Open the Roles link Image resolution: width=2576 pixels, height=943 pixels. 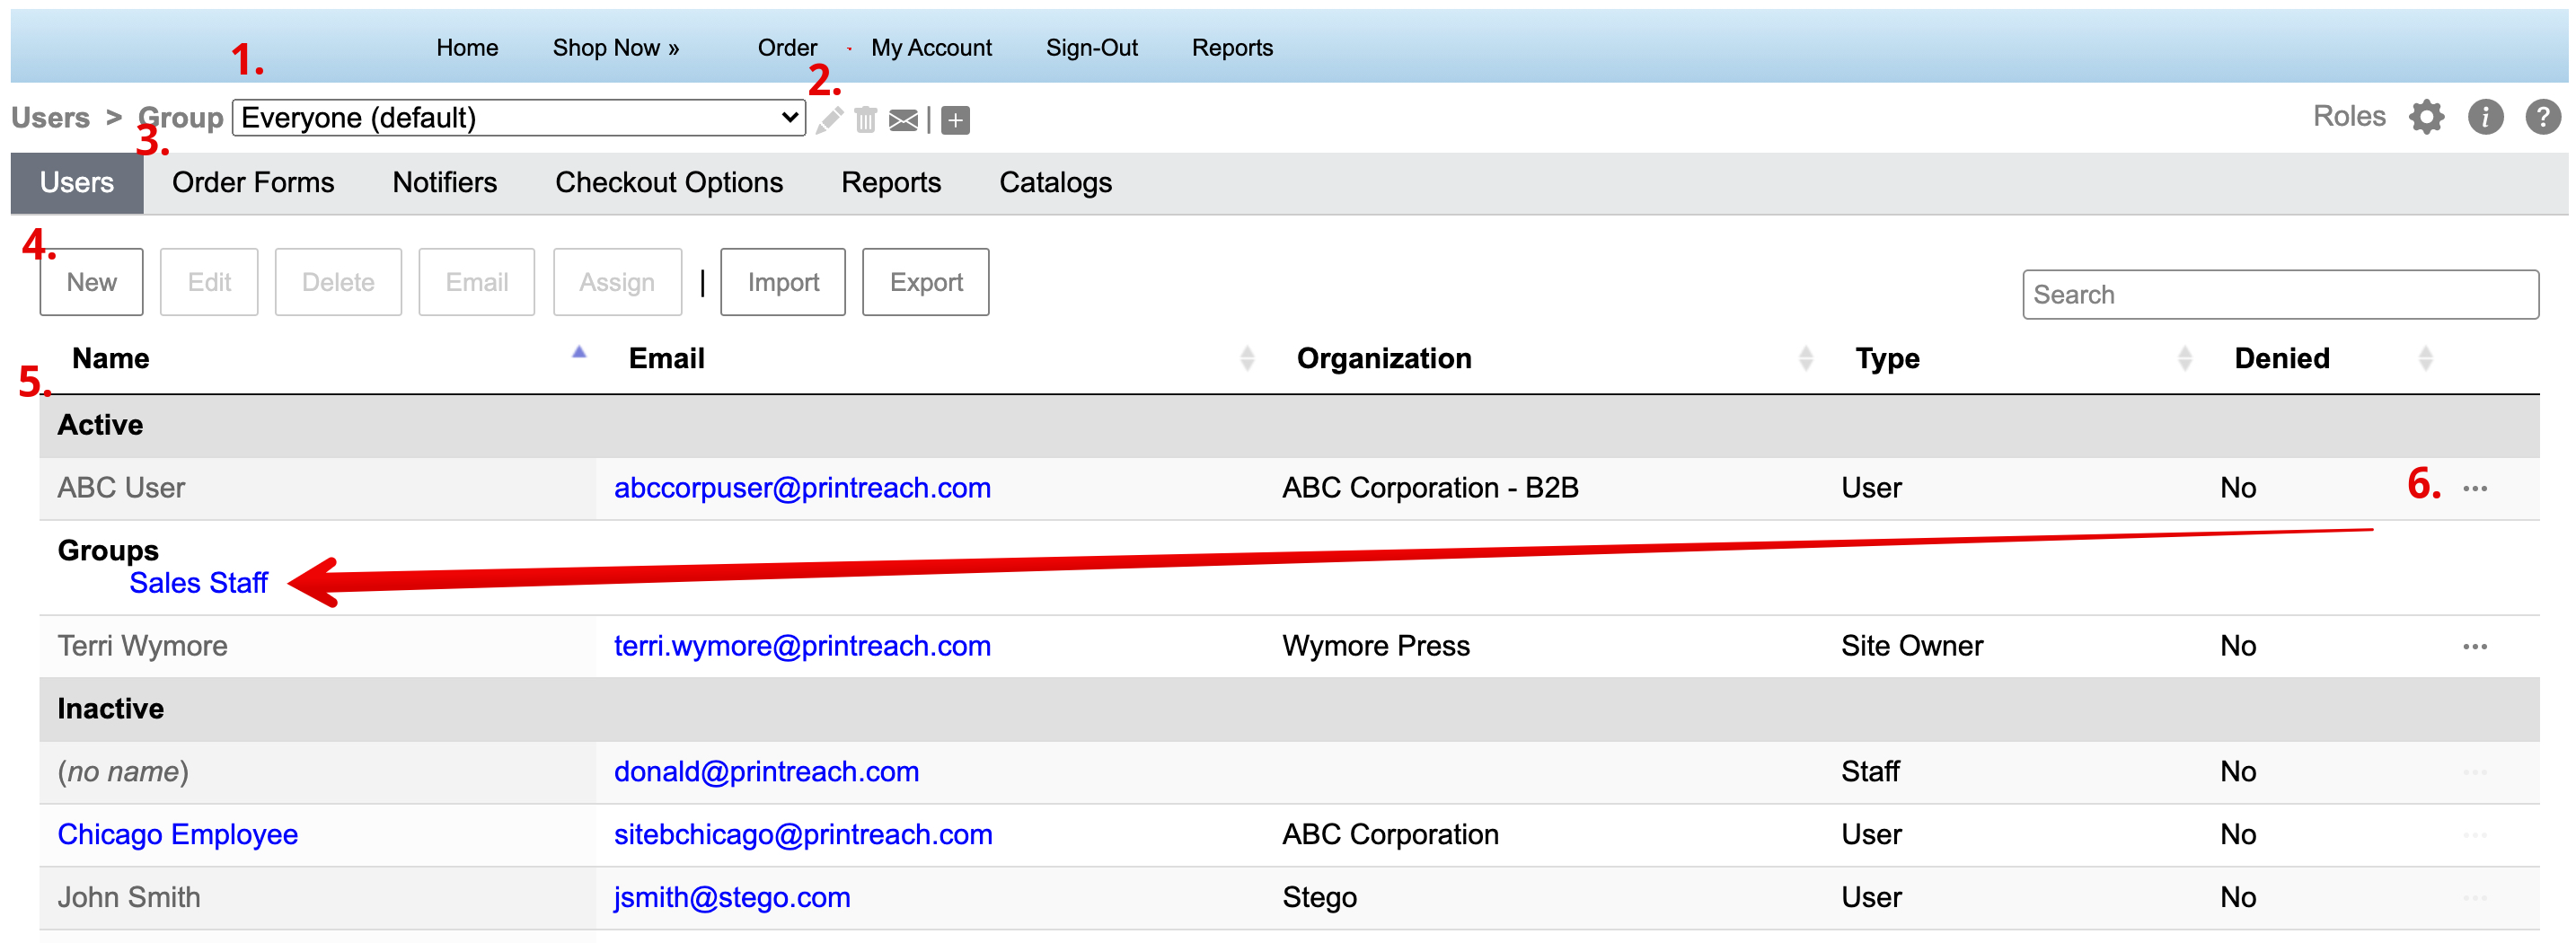click(x=2349, y=117)
